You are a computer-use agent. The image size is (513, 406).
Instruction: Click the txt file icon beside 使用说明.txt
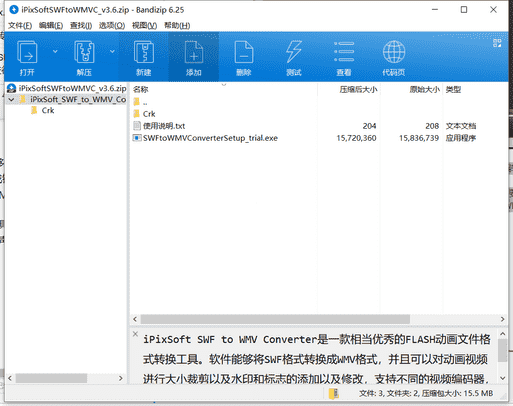click(137, 126)
